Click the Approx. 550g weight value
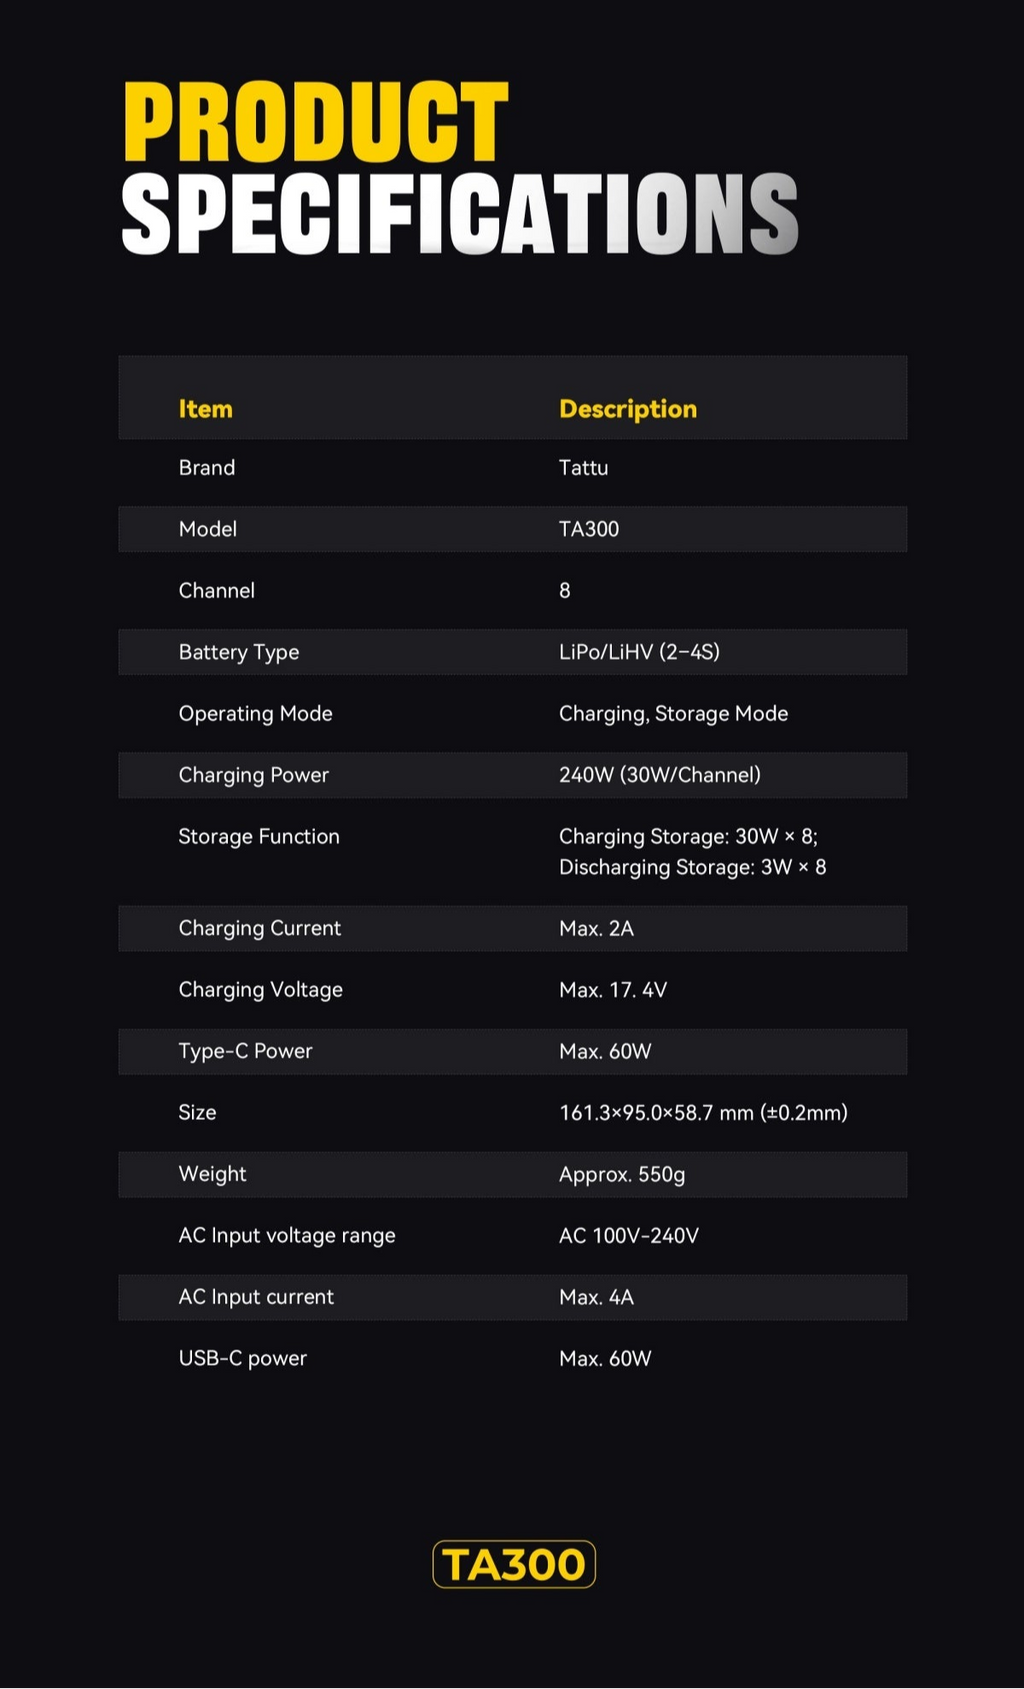Viewport: 1024px width, 1689px height. point(622,1174)
